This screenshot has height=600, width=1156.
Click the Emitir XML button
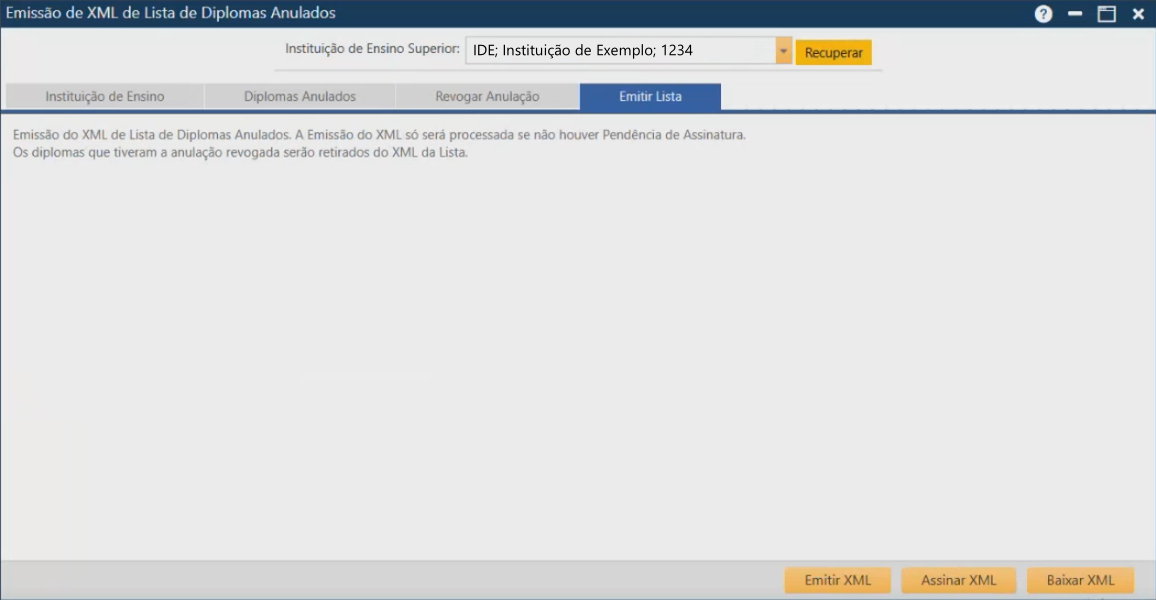click(836, 579)
